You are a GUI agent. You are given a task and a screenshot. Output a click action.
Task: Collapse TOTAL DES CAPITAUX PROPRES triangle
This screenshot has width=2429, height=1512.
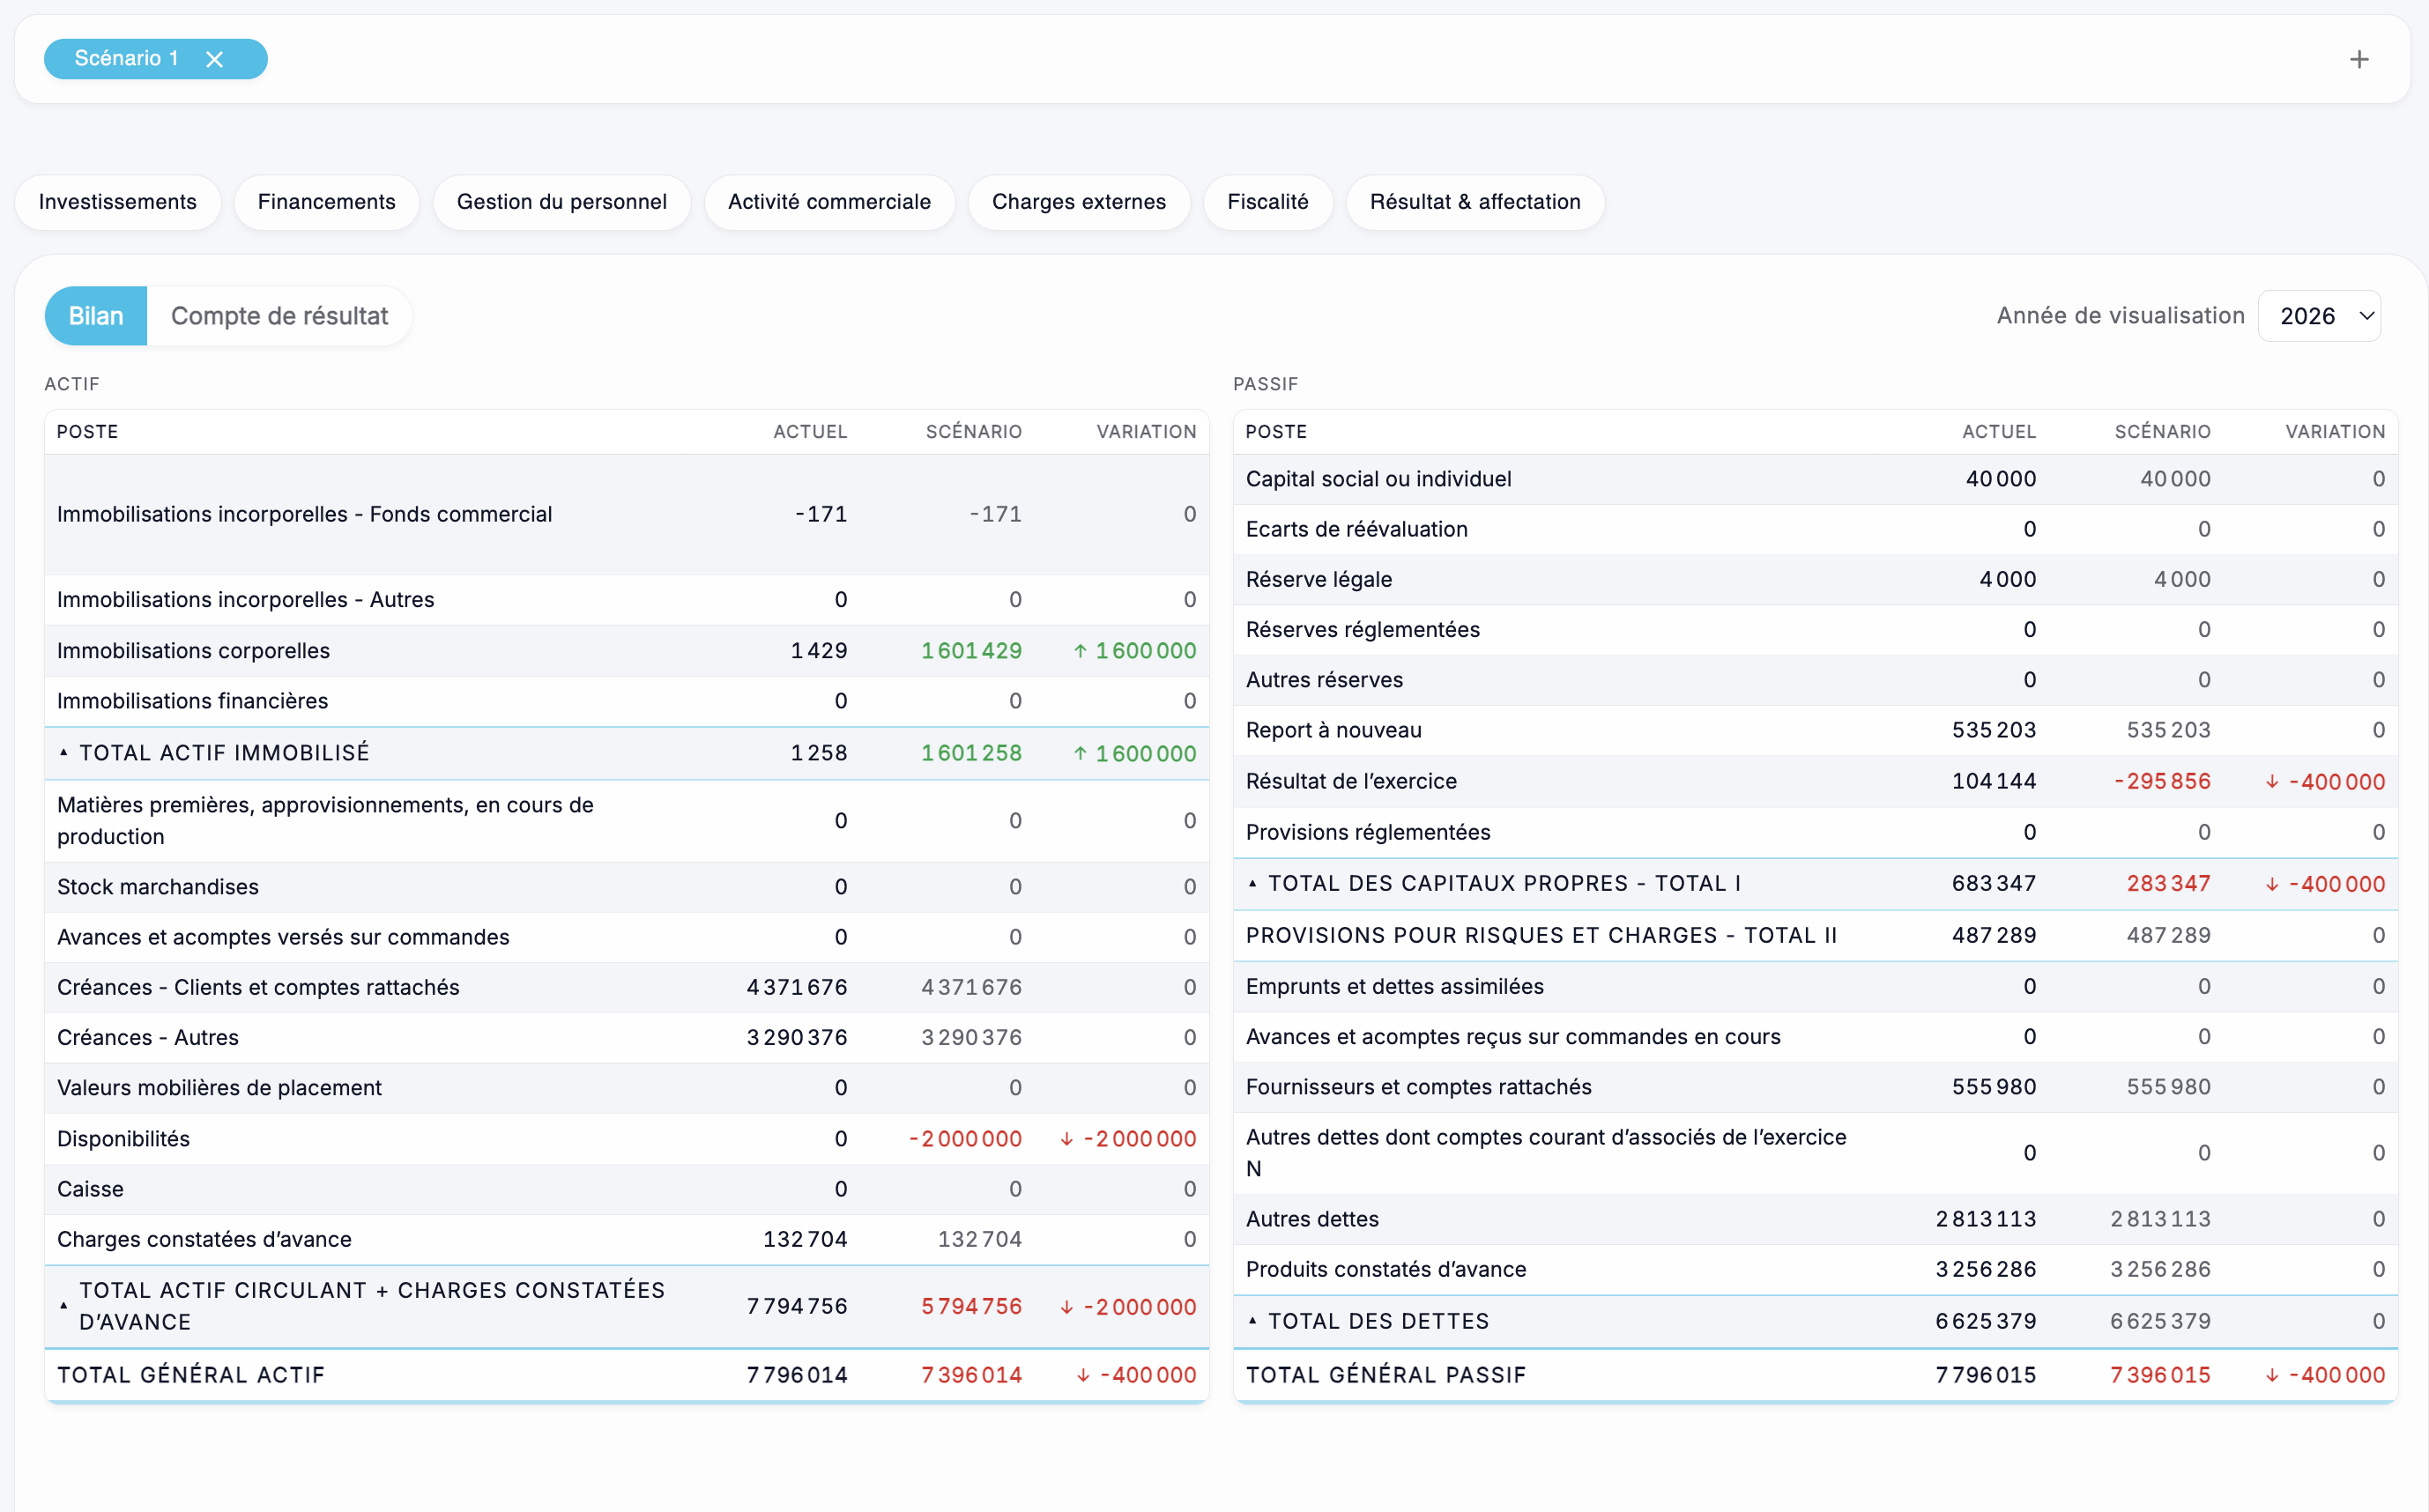1252,884
